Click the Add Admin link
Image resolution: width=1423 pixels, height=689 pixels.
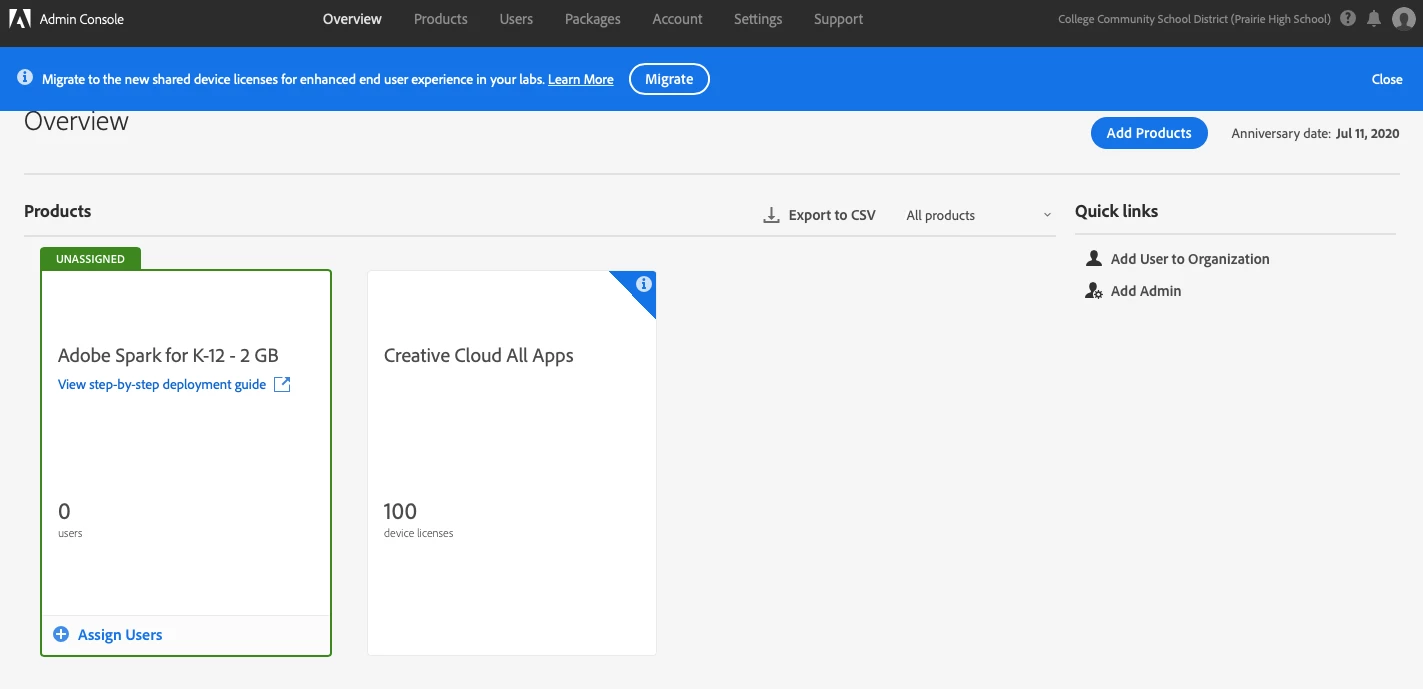tap(1146, 291)
